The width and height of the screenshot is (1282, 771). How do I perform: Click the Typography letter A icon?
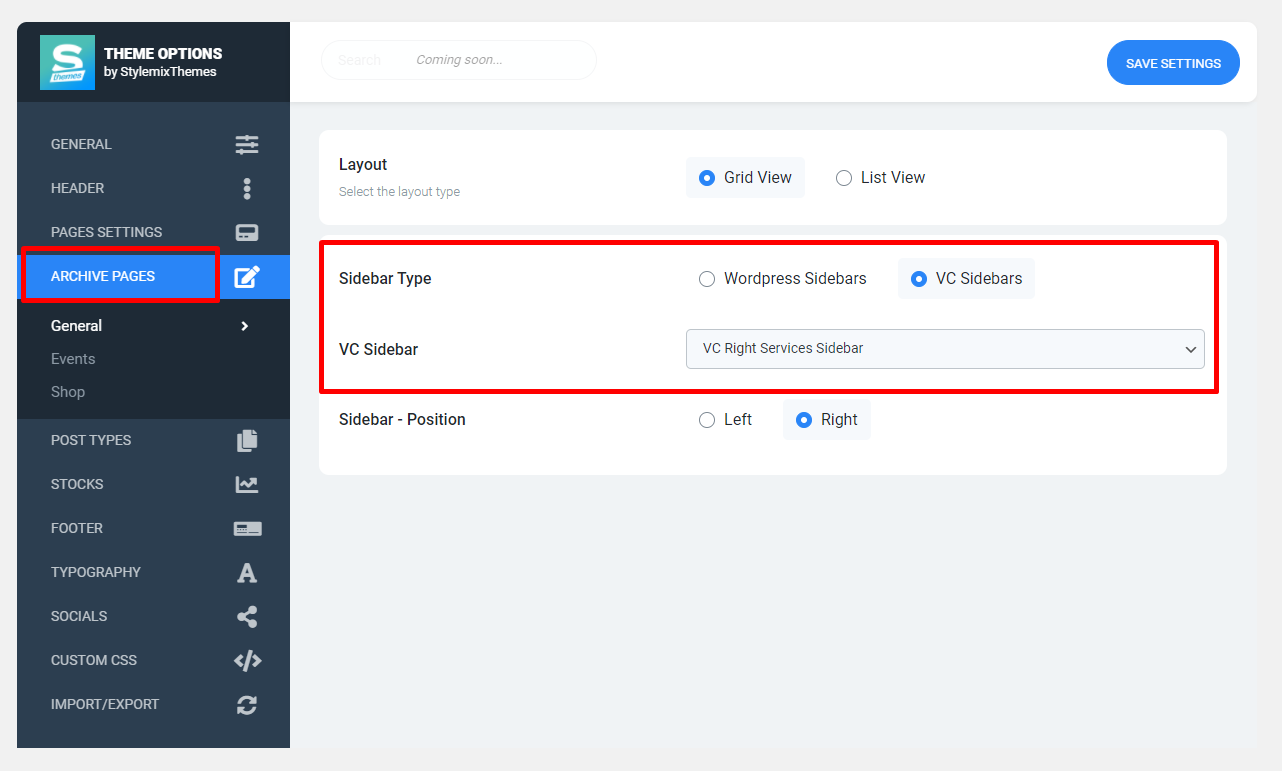[247, 572]
